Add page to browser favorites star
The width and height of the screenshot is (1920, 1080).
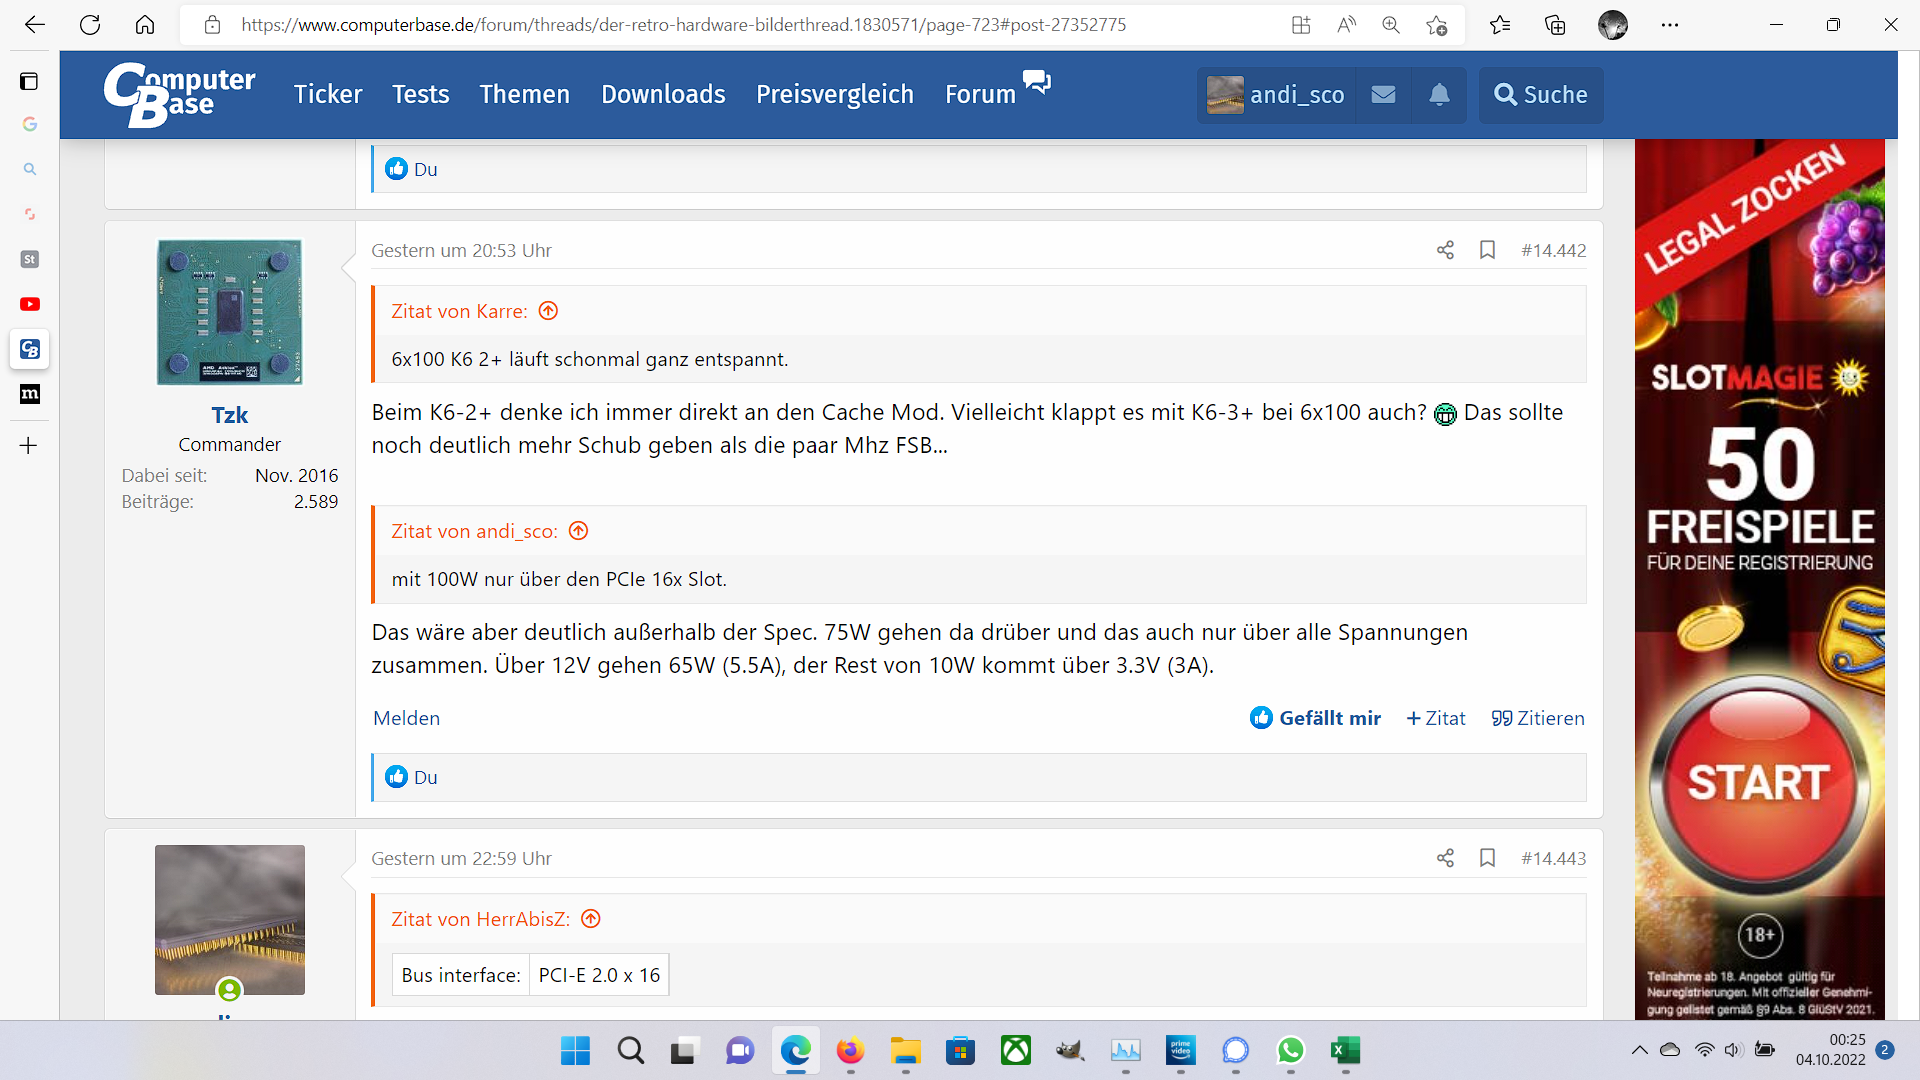1437,25
